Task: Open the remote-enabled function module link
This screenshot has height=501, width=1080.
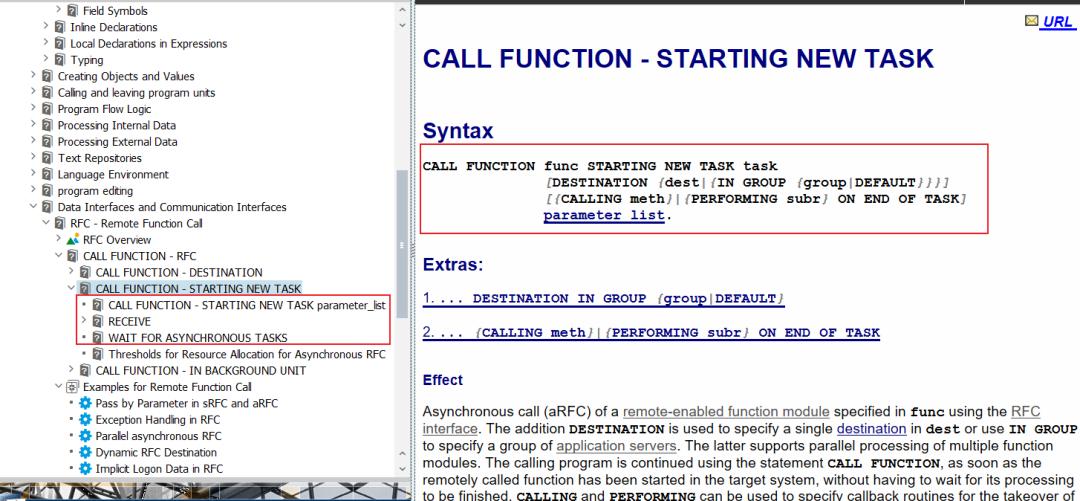Action: pos(726,412)
